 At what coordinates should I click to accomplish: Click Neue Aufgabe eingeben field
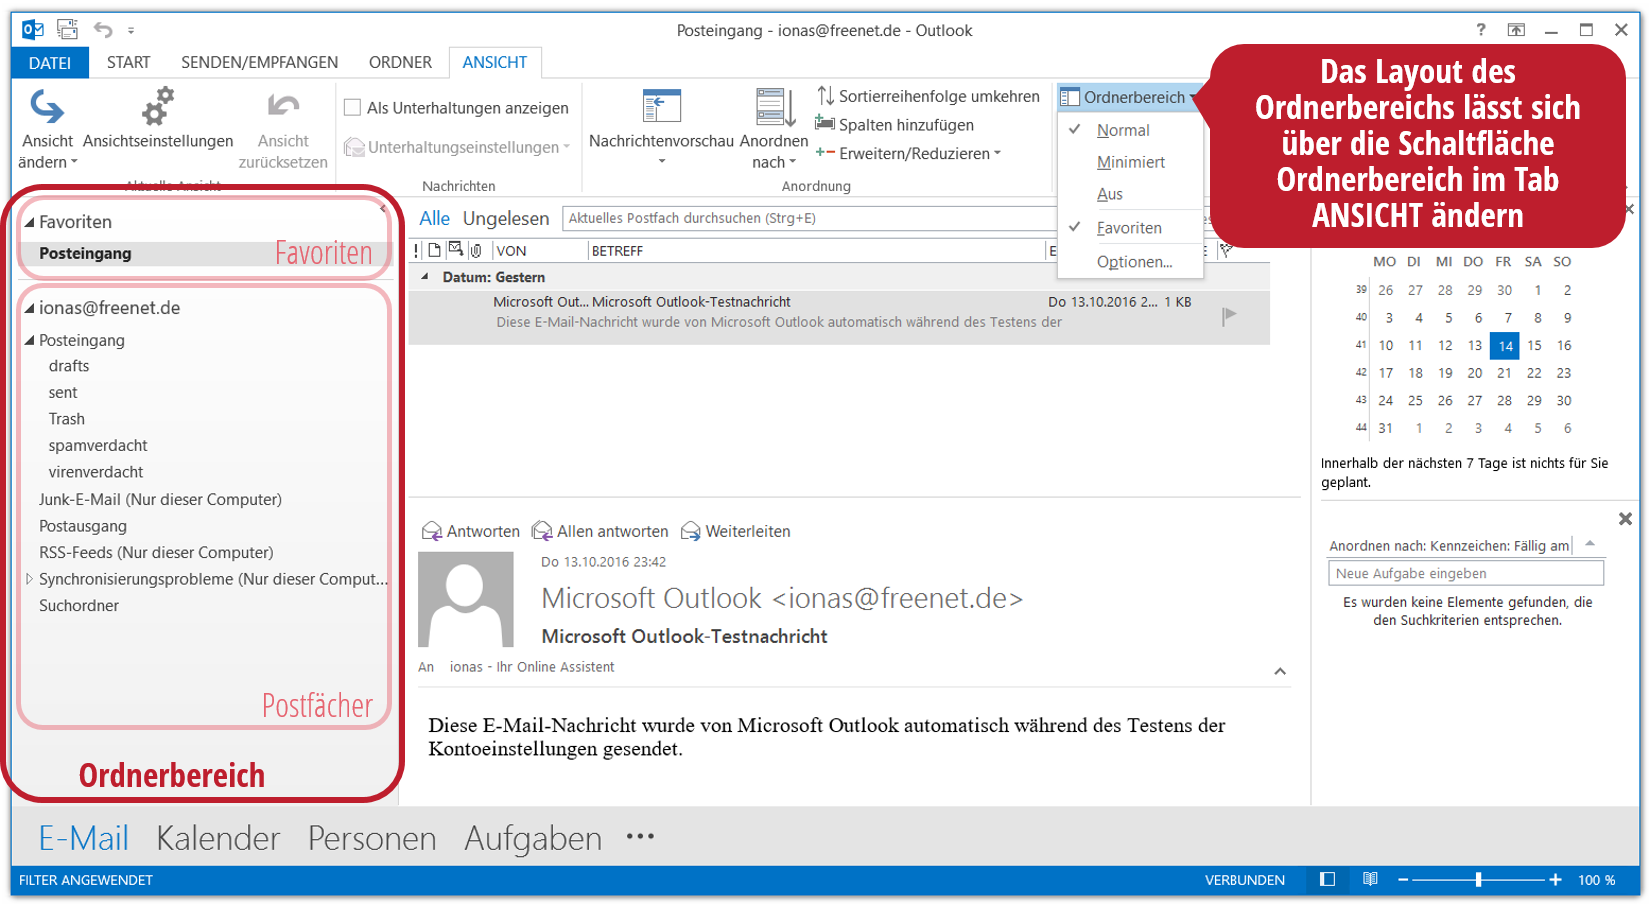click(1466, 573)
